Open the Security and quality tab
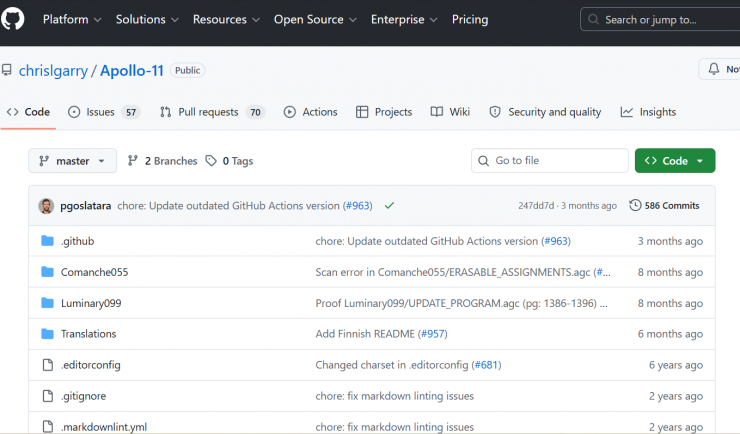 (x=545, y=112)
